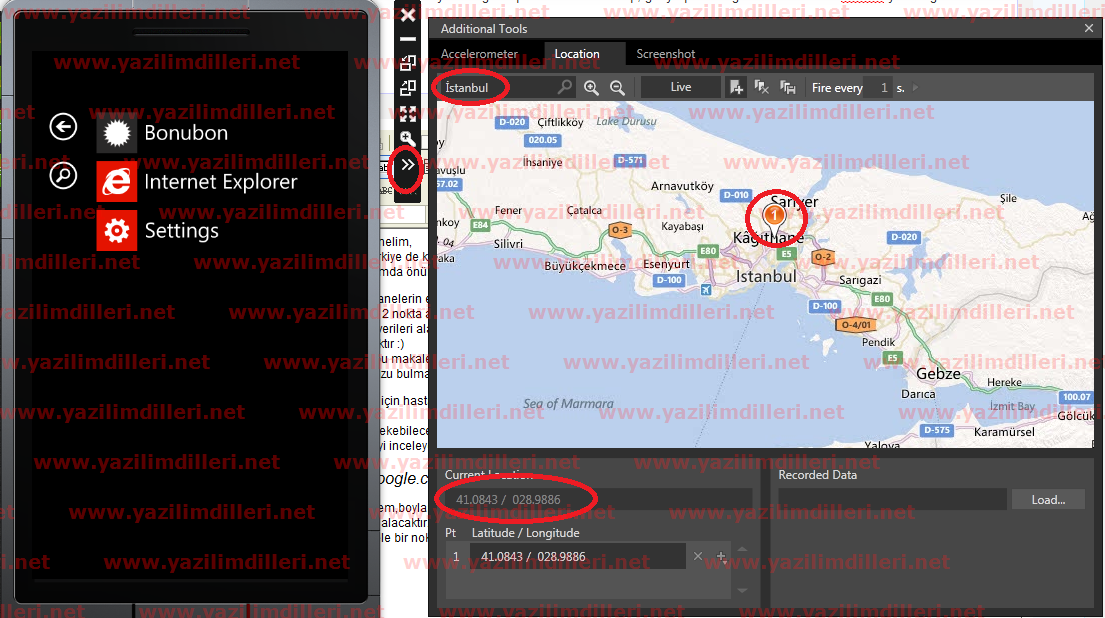The image size is (1105, 618).
Task: Click the Current Location coordinates field
Action: click(598, 500)
